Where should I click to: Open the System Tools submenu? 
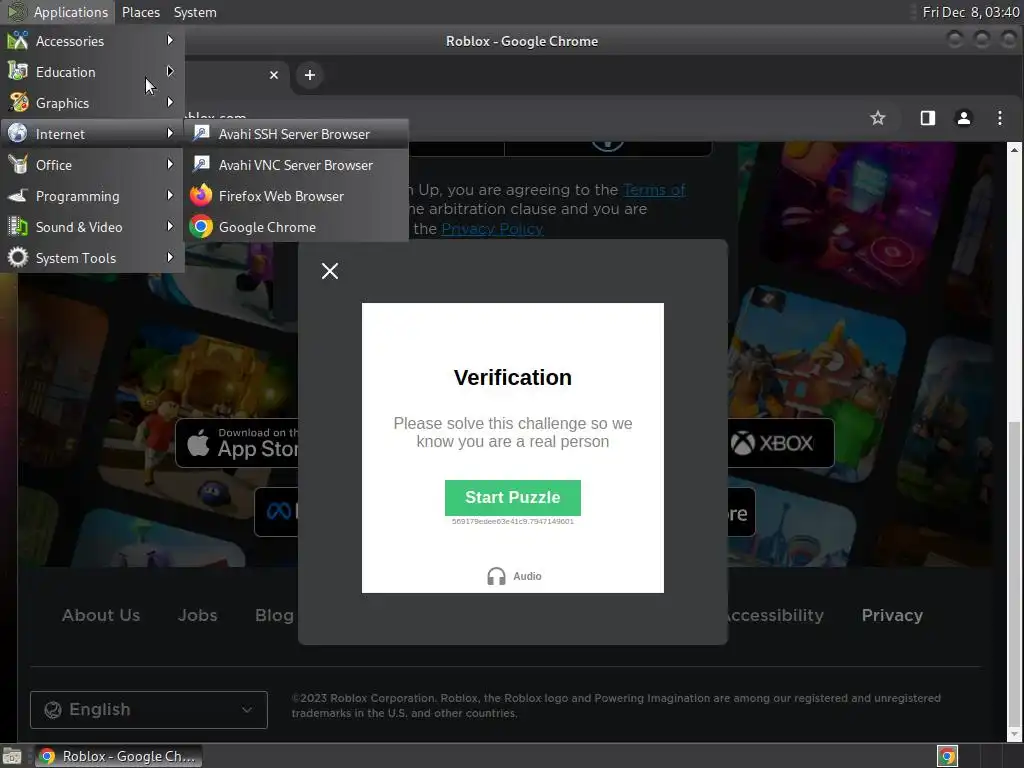point(92,258)
